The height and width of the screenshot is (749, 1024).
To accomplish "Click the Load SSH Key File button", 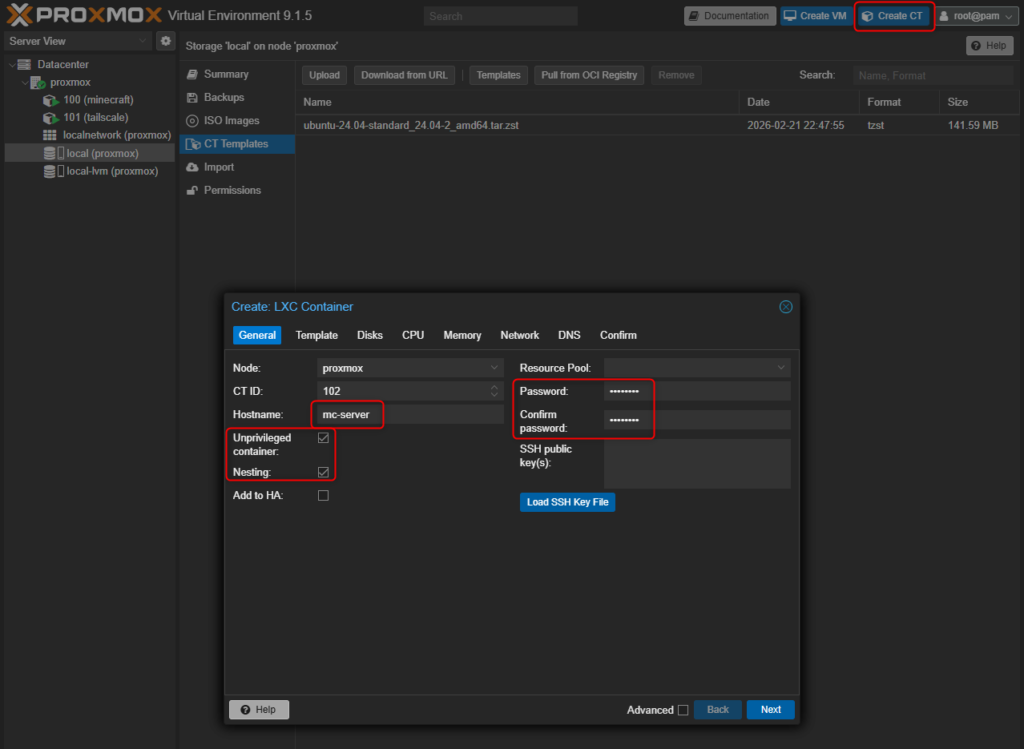I will tap(567, 502).
